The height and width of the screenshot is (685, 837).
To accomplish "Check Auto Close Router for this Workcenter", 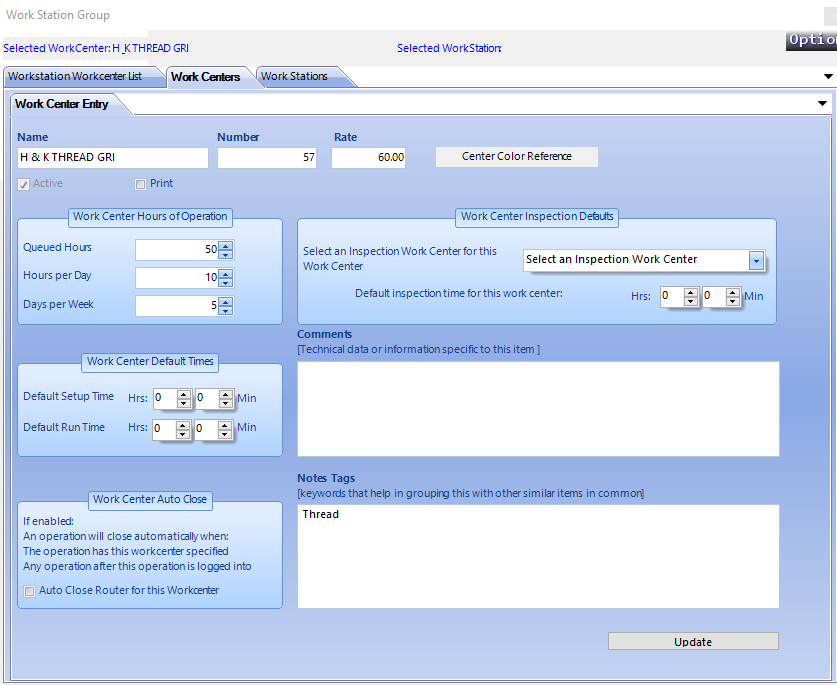I will 30,591.
